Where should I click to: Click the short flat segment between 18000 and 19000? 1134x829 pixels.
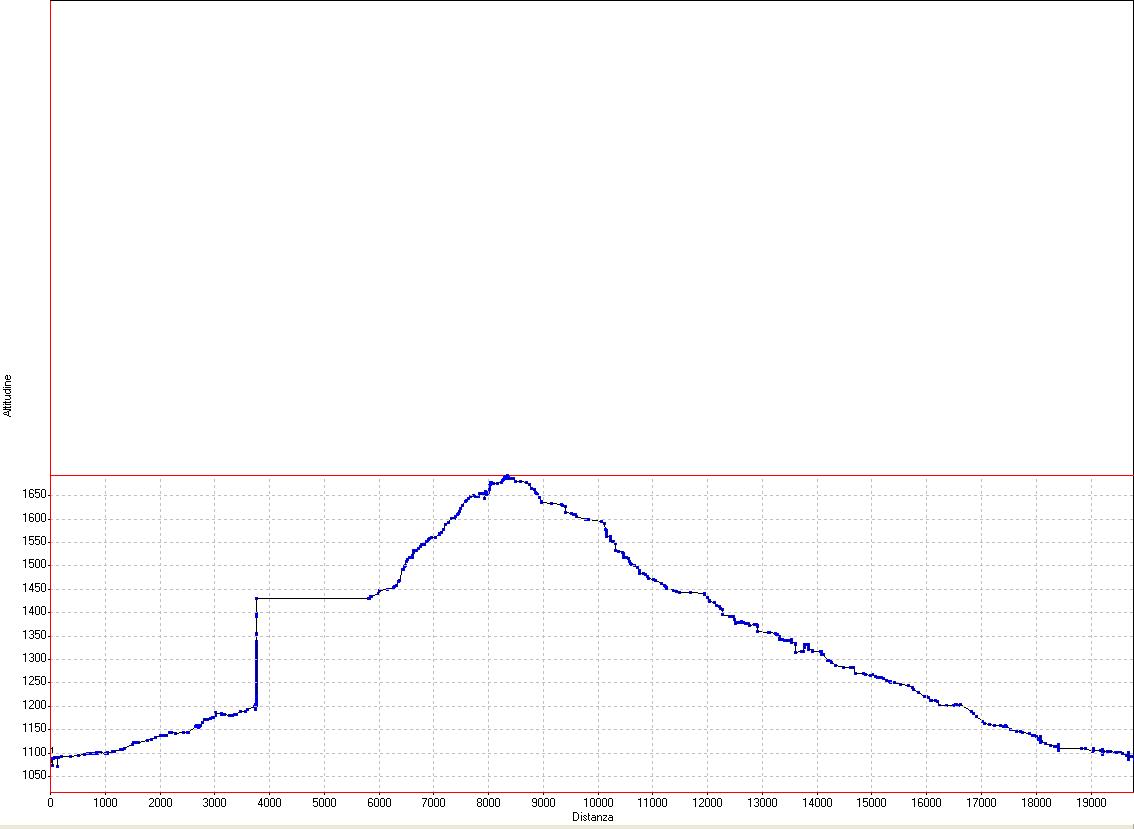pyautogui.click(x=1072, y=748)
